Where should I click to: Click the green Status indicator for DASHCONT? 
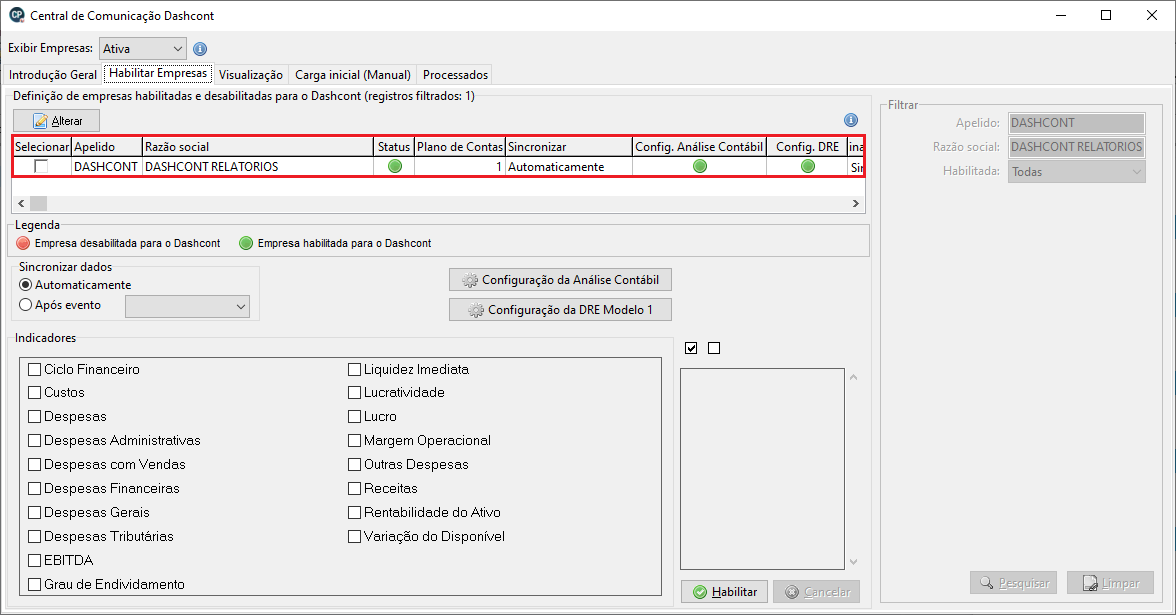pos(394,166)
